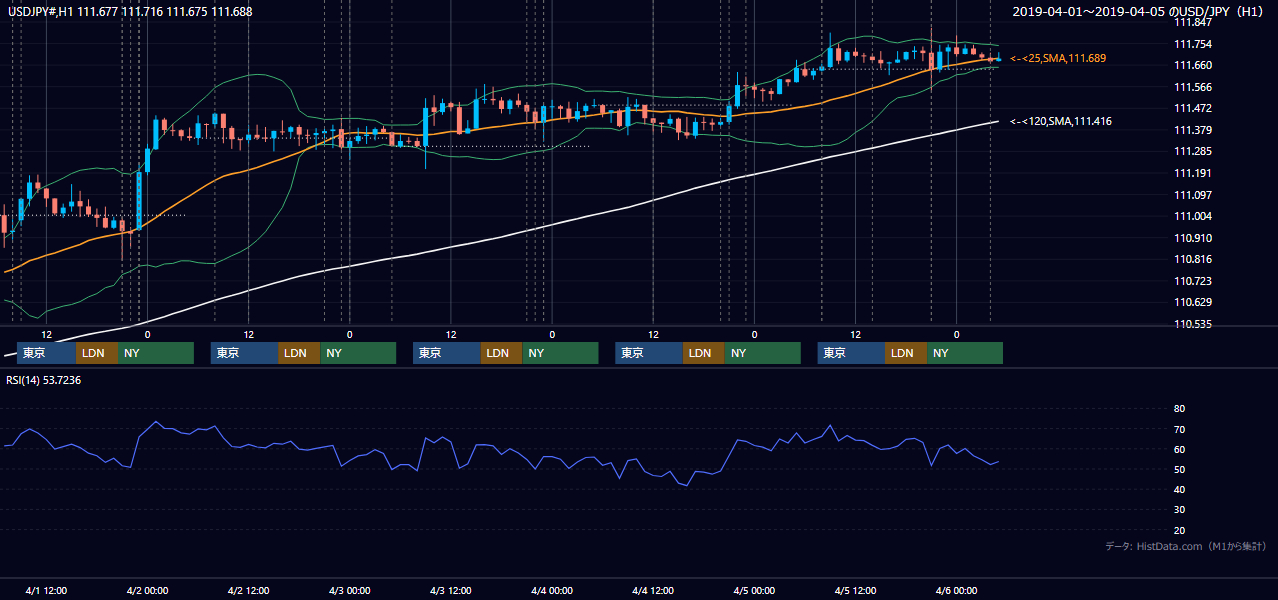The height and width of the screenshot is (600, 1278).
Task: Click the RSI(14) 53.7236 indicator label
Action: (44, 380)
